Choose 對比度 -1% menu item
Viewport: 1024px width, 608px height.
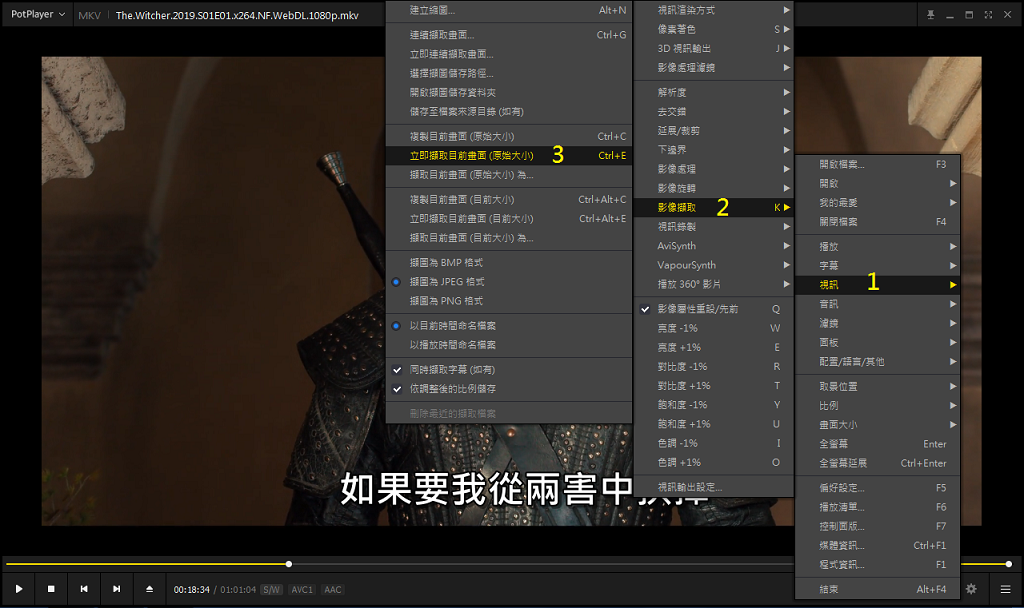714,366
